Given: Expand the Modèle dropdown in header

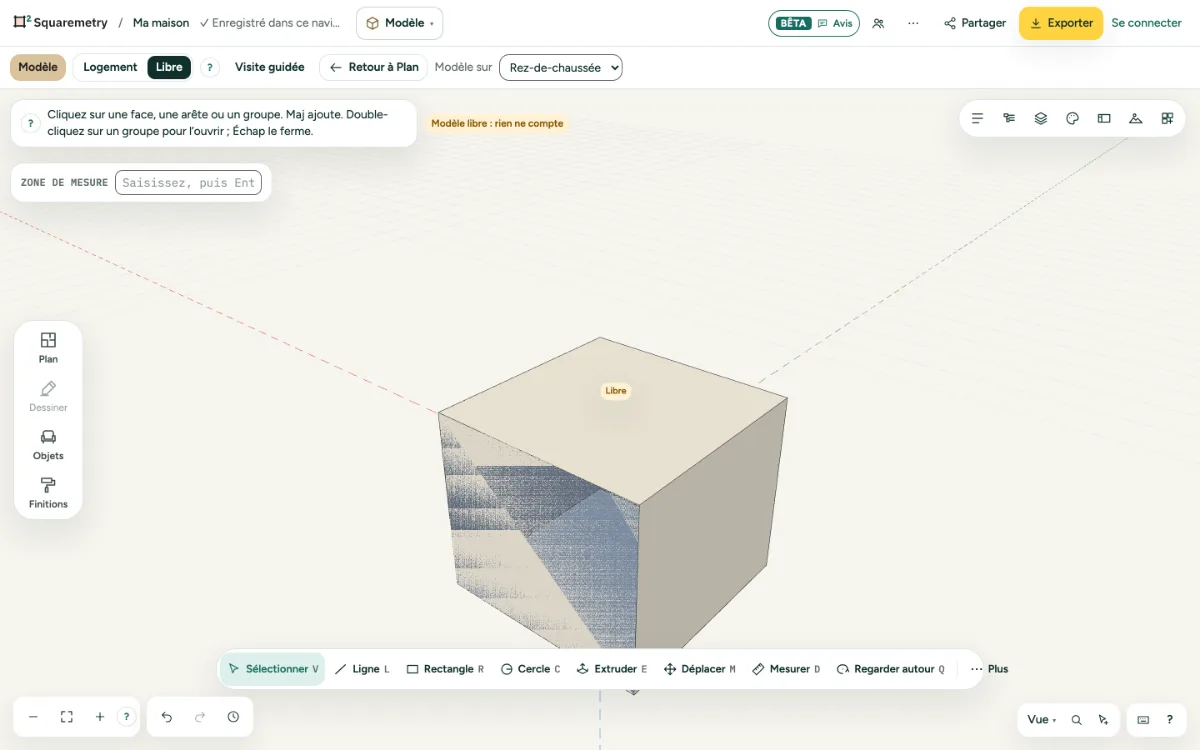Looking at the screenshot, I should pyautogui.click(x=399, y=23).
